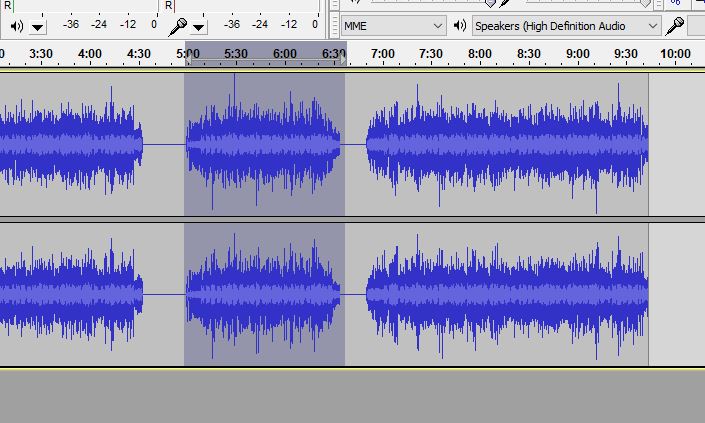The height and width of the screenshot is (423, 705).
Task: Click the -12 mark on the playback meter
Action: pyautogui.click(x=128, y=24)
